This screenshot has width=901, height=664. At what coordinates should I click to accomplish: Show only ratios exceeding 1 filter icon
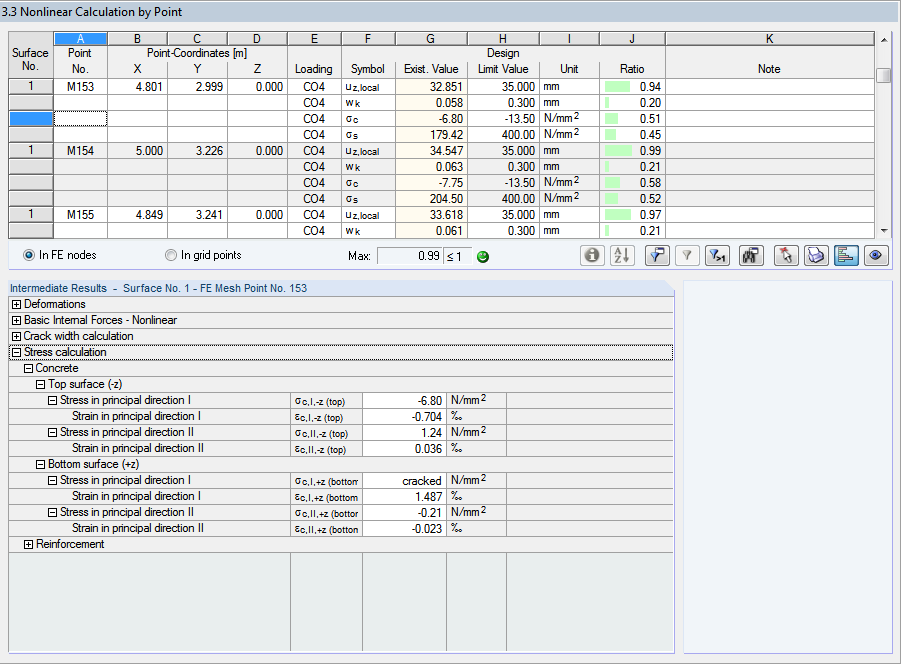(x=716, y=255)
